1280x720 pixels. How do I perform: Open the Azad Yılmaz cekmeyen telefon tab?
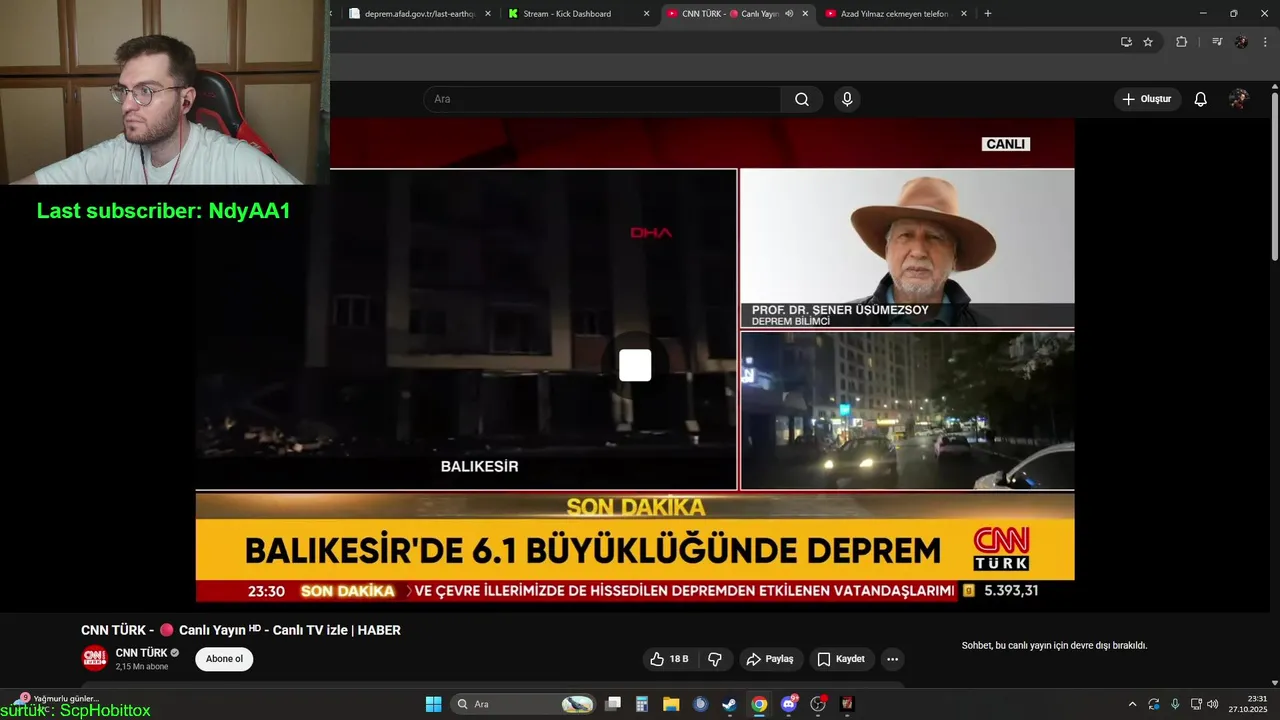(894, 14)
